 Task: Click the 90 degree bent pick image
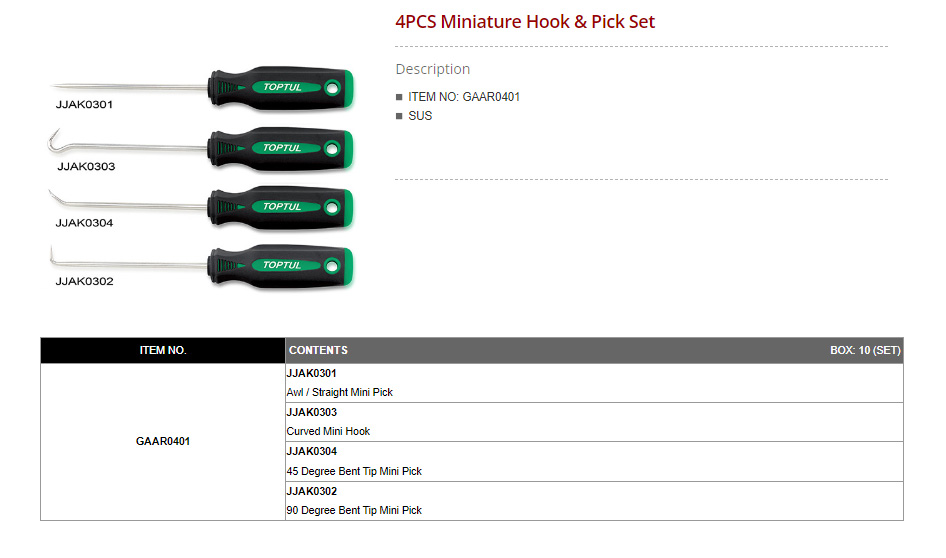click(x=204, y=265)
